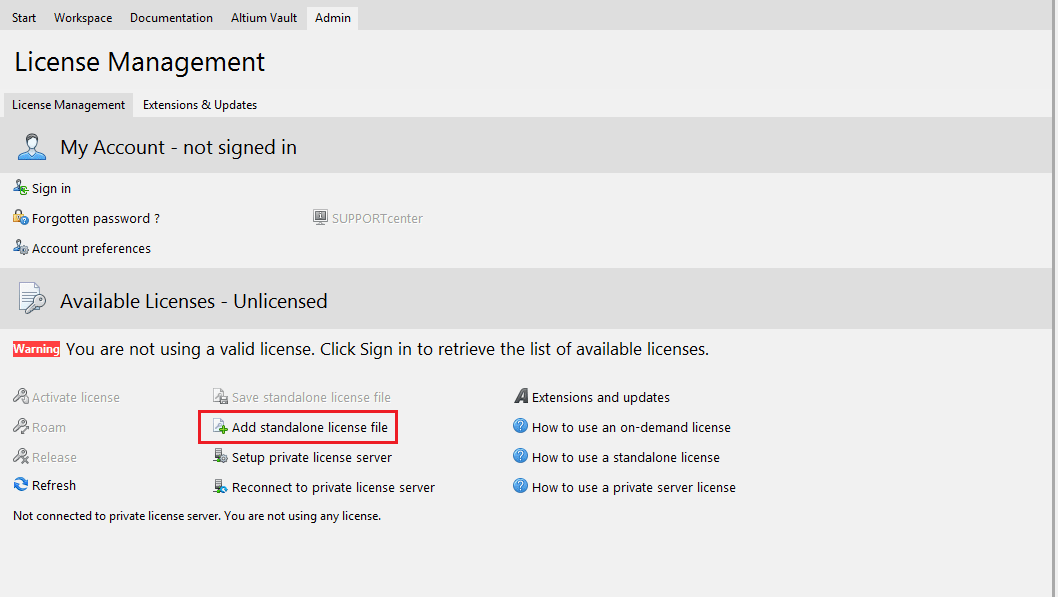Switch to the Workspace tab
1058x597 pixels.
point(83,18)
